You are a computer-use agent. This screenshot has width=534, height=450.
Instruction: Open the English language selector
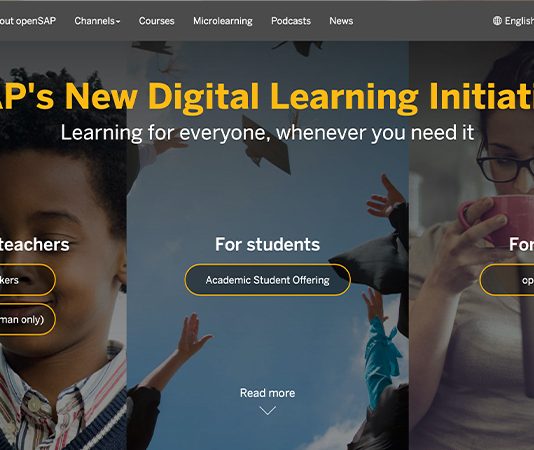pyautogui.click(x=513, y=21)
